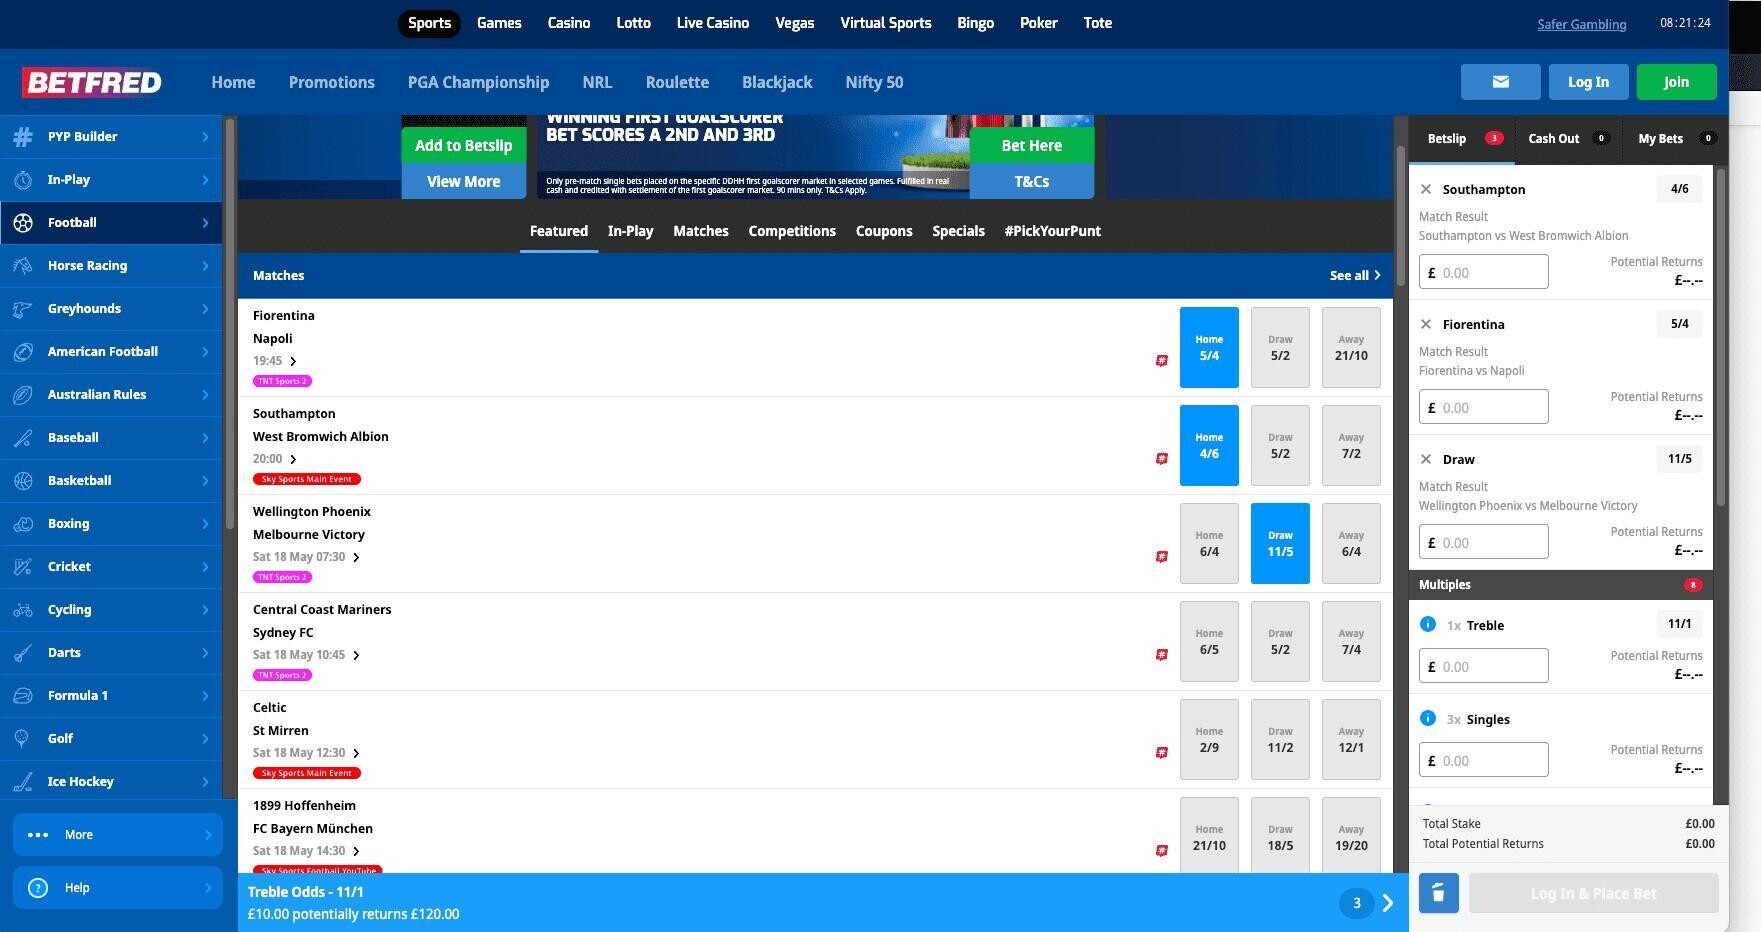Click See all matches link
Image resolution: width=1761 pixels, height=932 pixels.
point(1355,275)
